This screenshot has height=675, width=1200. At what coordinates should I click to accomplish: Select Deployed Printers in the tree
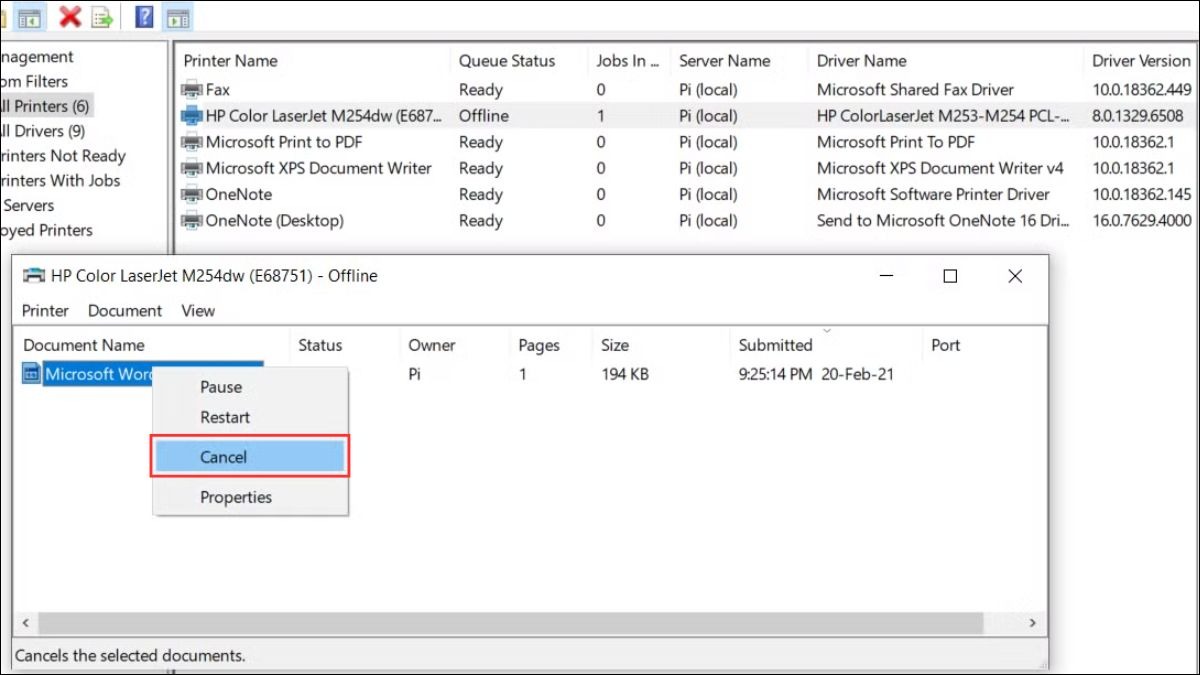click(47, 230)
